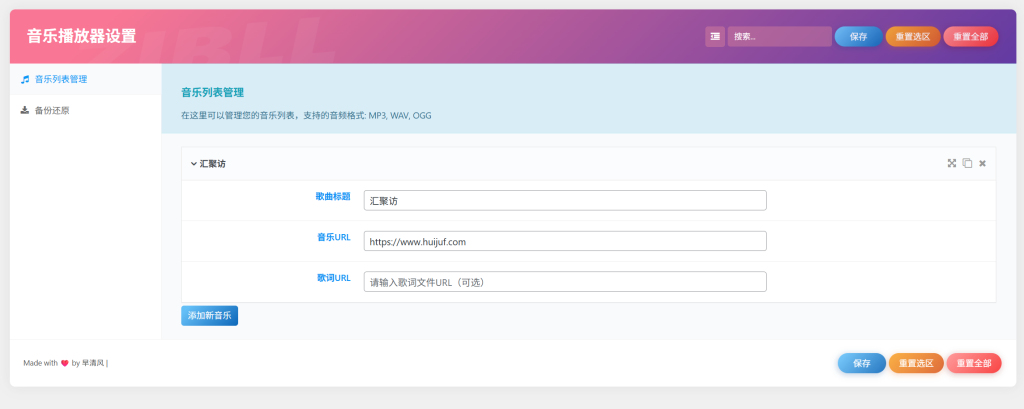This screenshot has width=1024, height=409.
Task: Open the 备份还原 sidebar tab
Action: (x=86, y=110)
